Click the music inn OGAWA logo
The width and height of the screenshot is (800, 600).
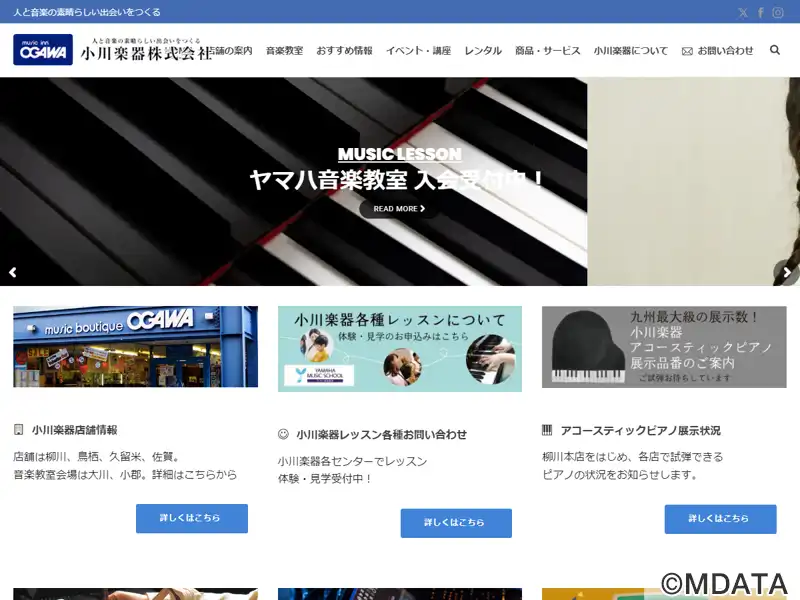[43, 49]
